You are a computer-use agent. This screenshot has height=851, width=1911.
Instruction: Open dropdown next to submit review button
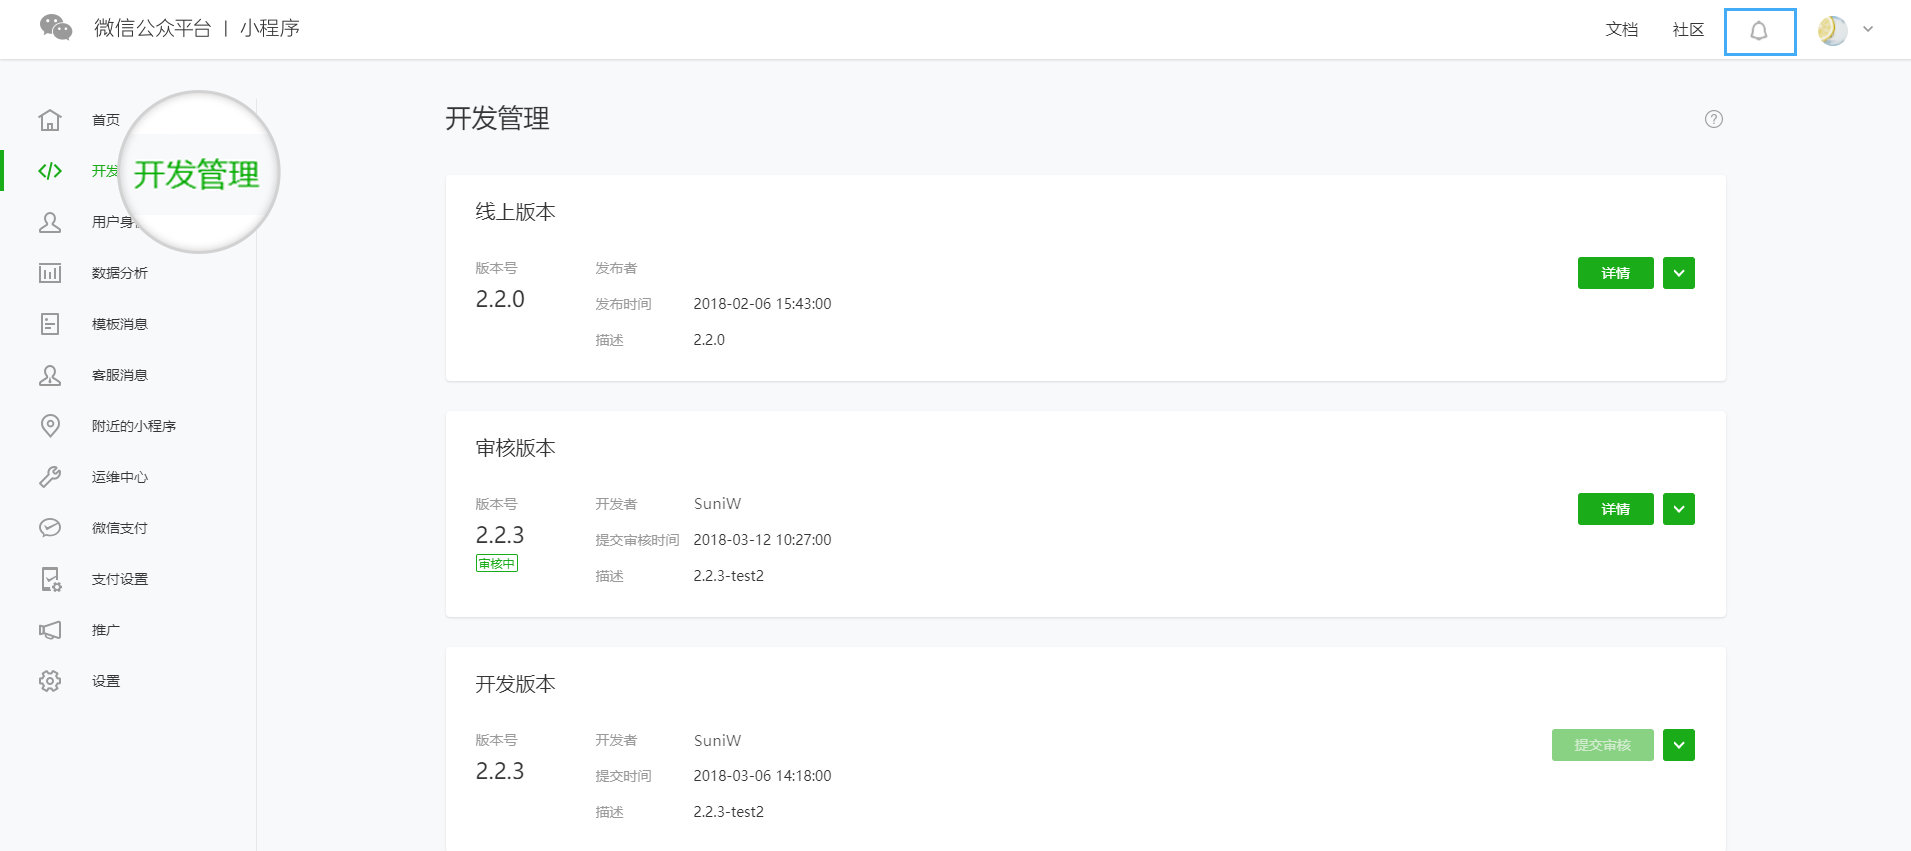tap(1679, 745)
